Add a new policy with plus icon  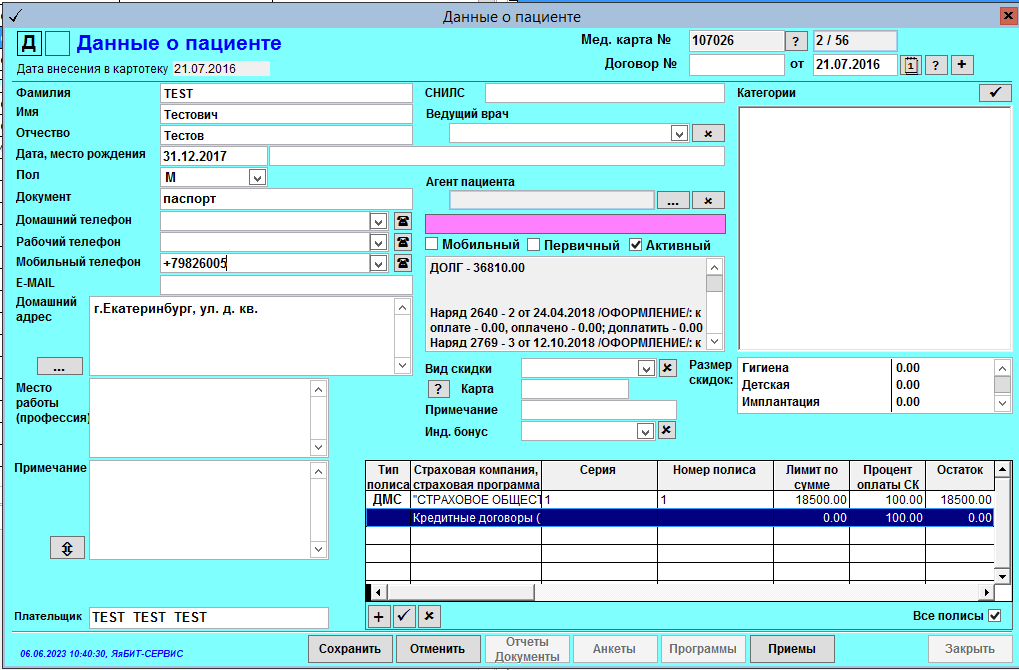[x=380, y=616]
